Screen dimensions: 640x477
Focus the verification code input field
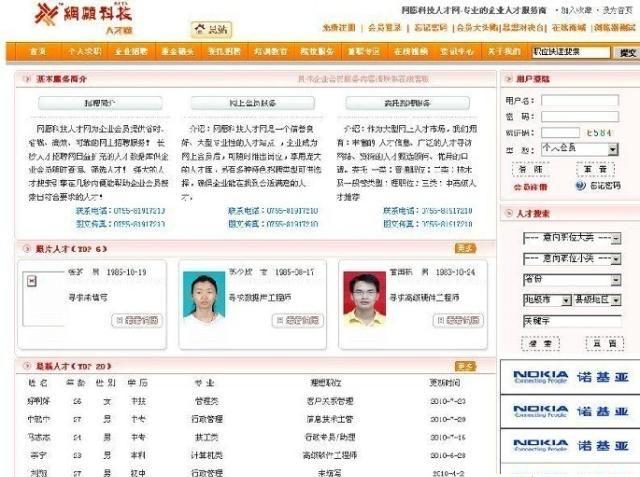tap(560, 133)
